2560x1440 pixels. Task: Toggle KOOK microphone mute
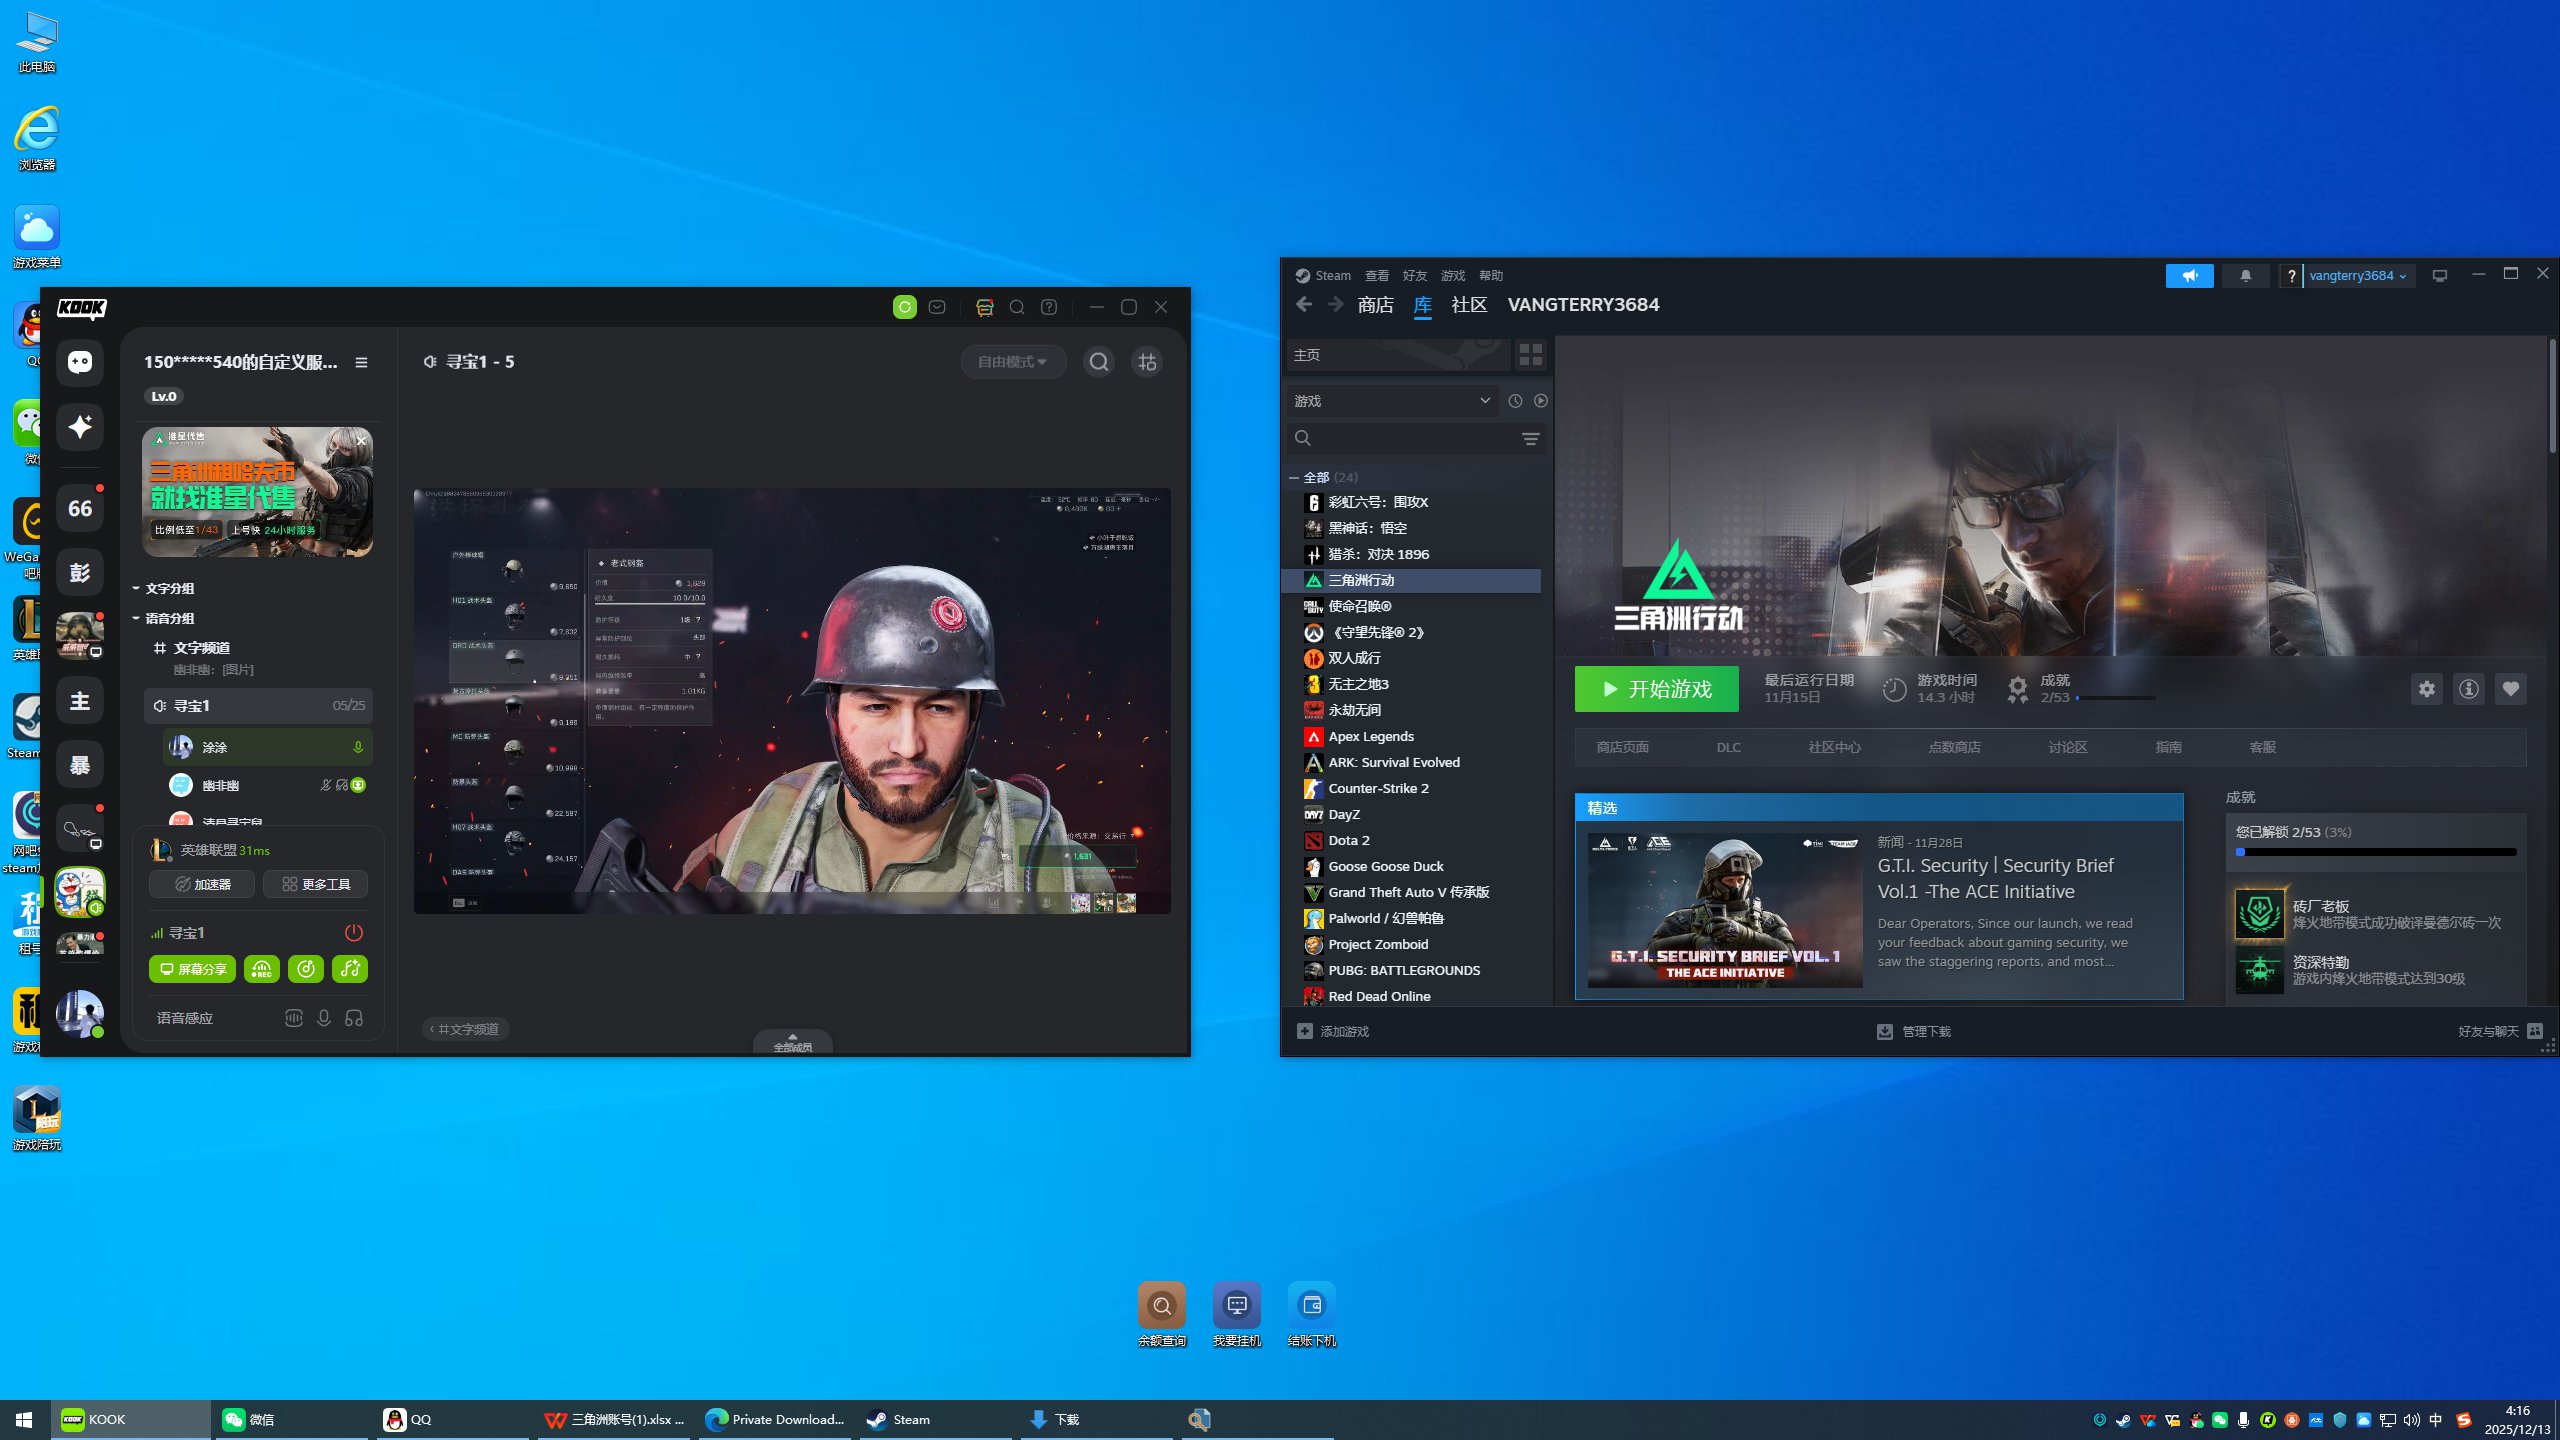323,1018
